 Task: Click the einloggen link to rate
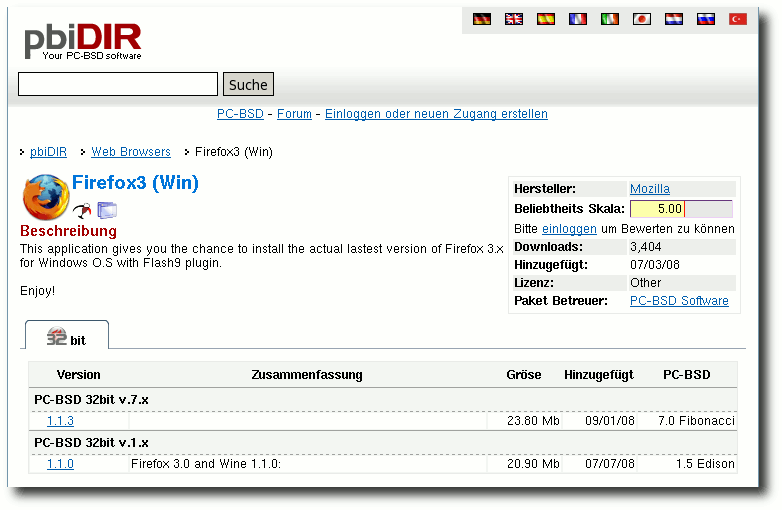[569, 228]
